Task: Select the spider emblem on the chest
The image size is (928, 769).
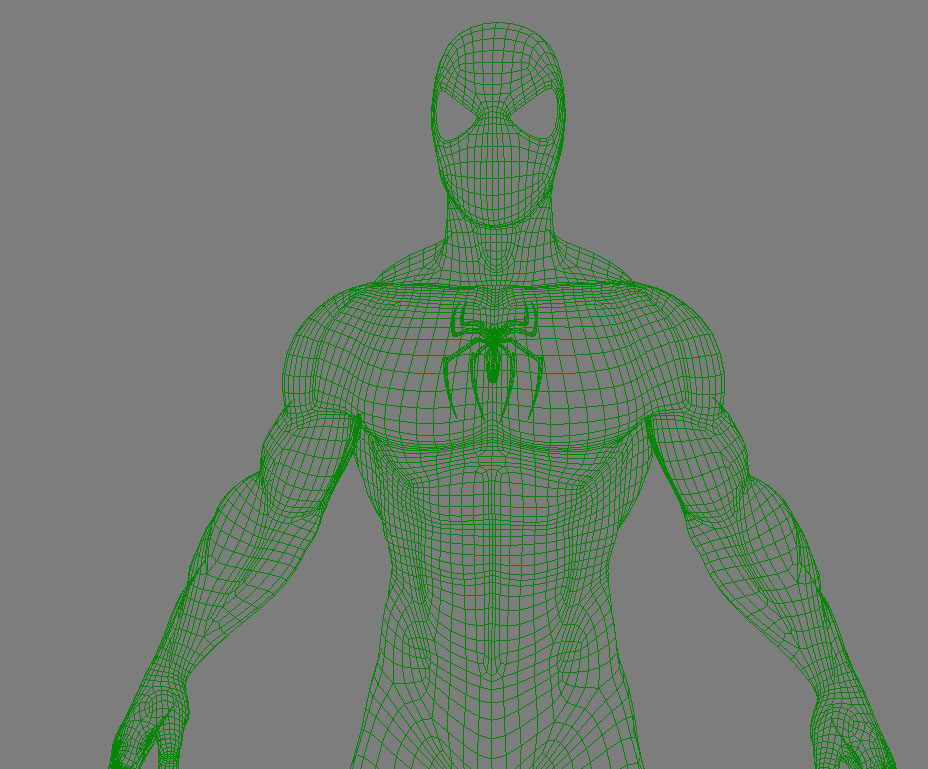Action: [493, 361]
